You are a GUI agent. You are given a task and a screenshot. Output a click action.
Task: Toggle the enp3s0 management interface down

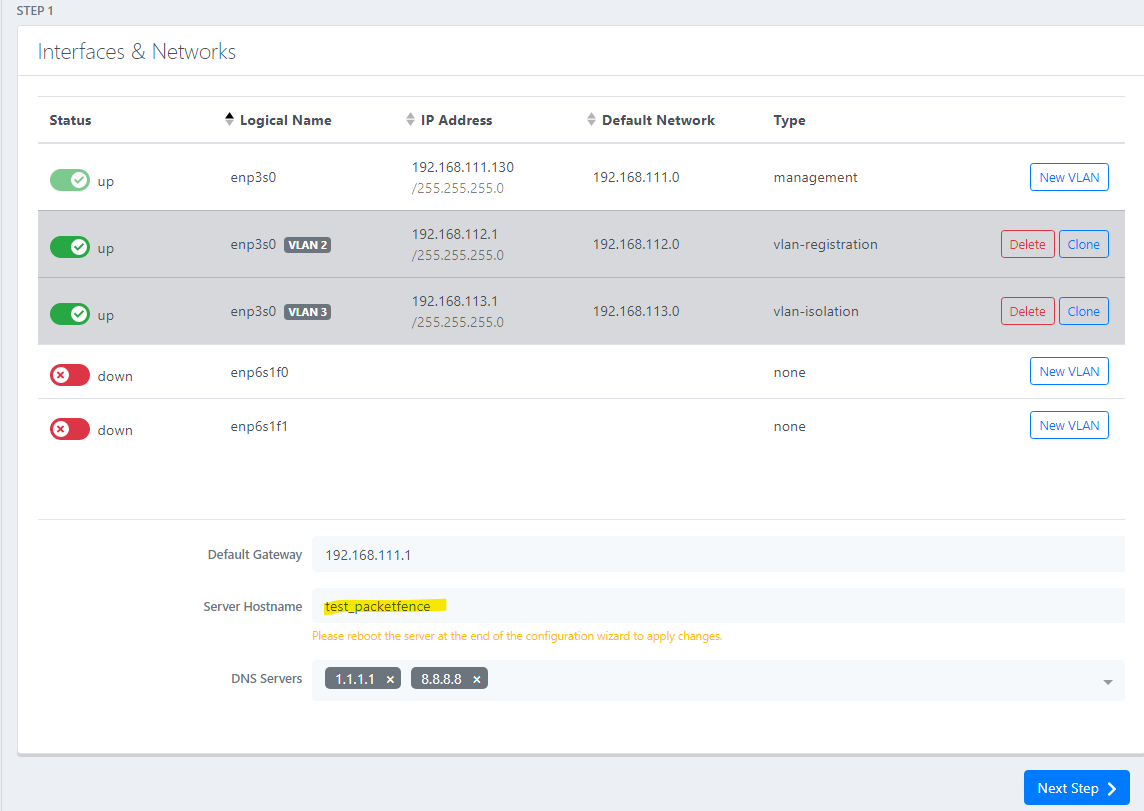point(70,179)
